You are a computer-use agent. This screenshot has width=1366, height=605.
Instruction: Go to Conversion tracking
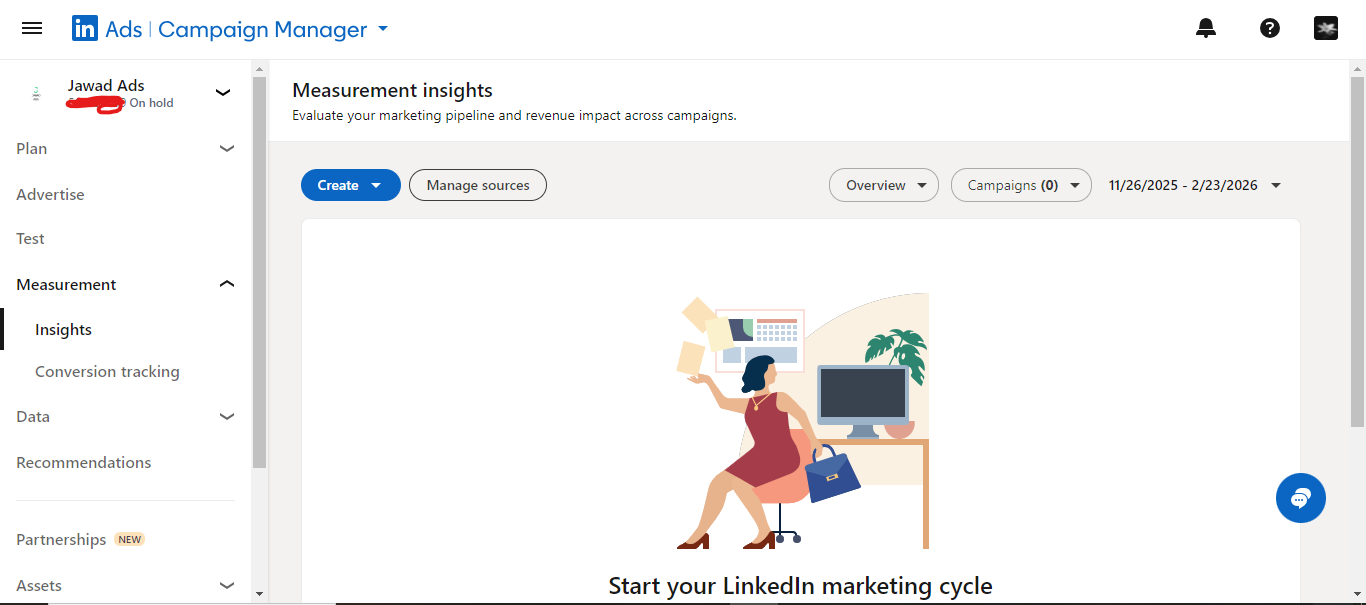(107, 372)
